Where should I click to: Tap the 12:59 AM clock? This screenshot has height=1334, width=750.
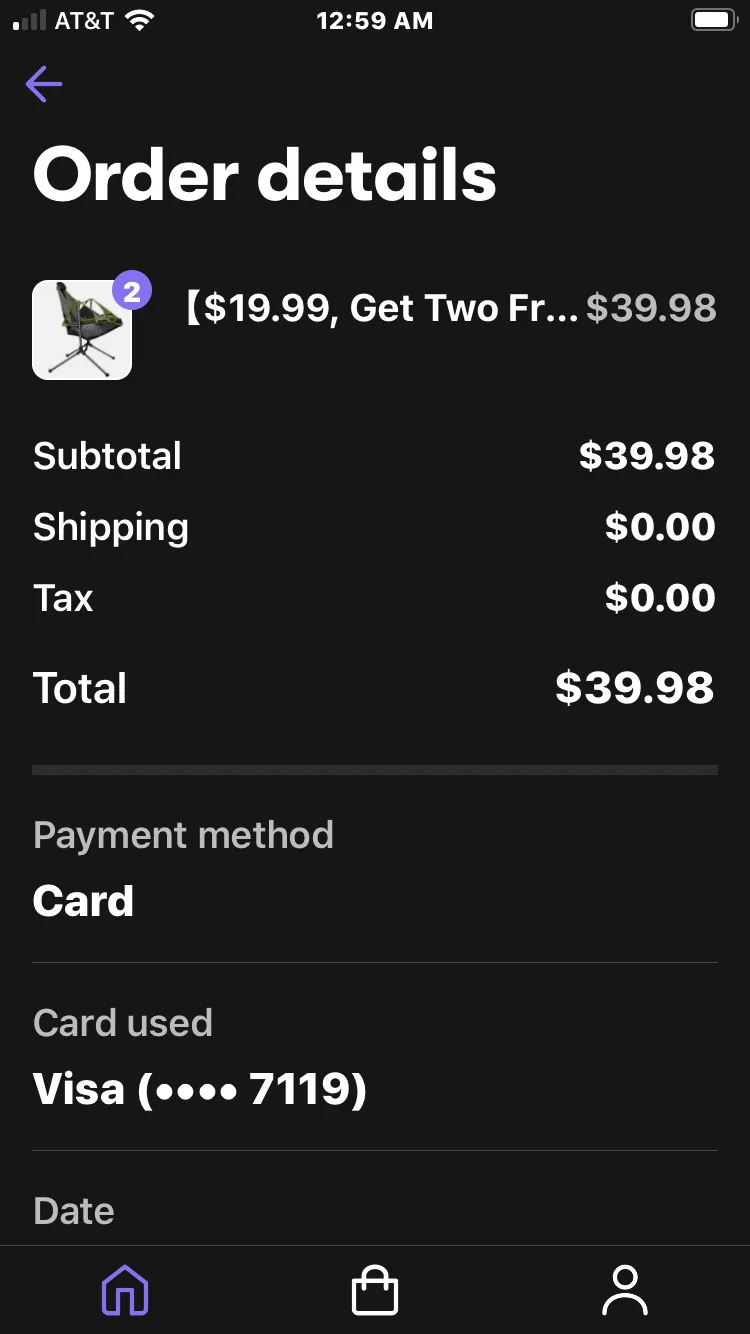coord(375,20)
